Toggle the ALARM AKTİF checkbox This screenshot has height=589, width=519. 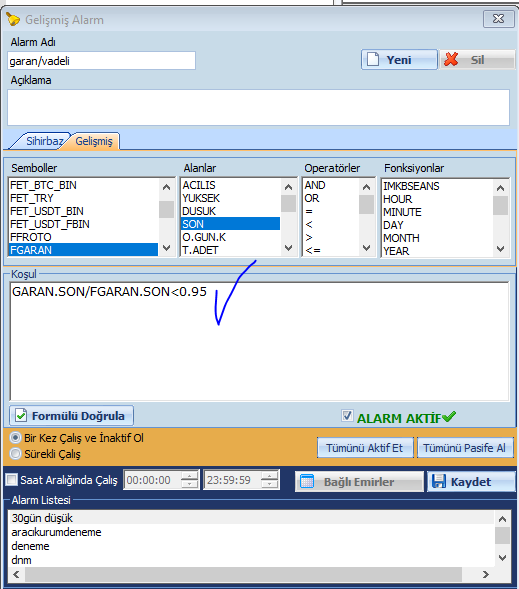coord(347,415)
